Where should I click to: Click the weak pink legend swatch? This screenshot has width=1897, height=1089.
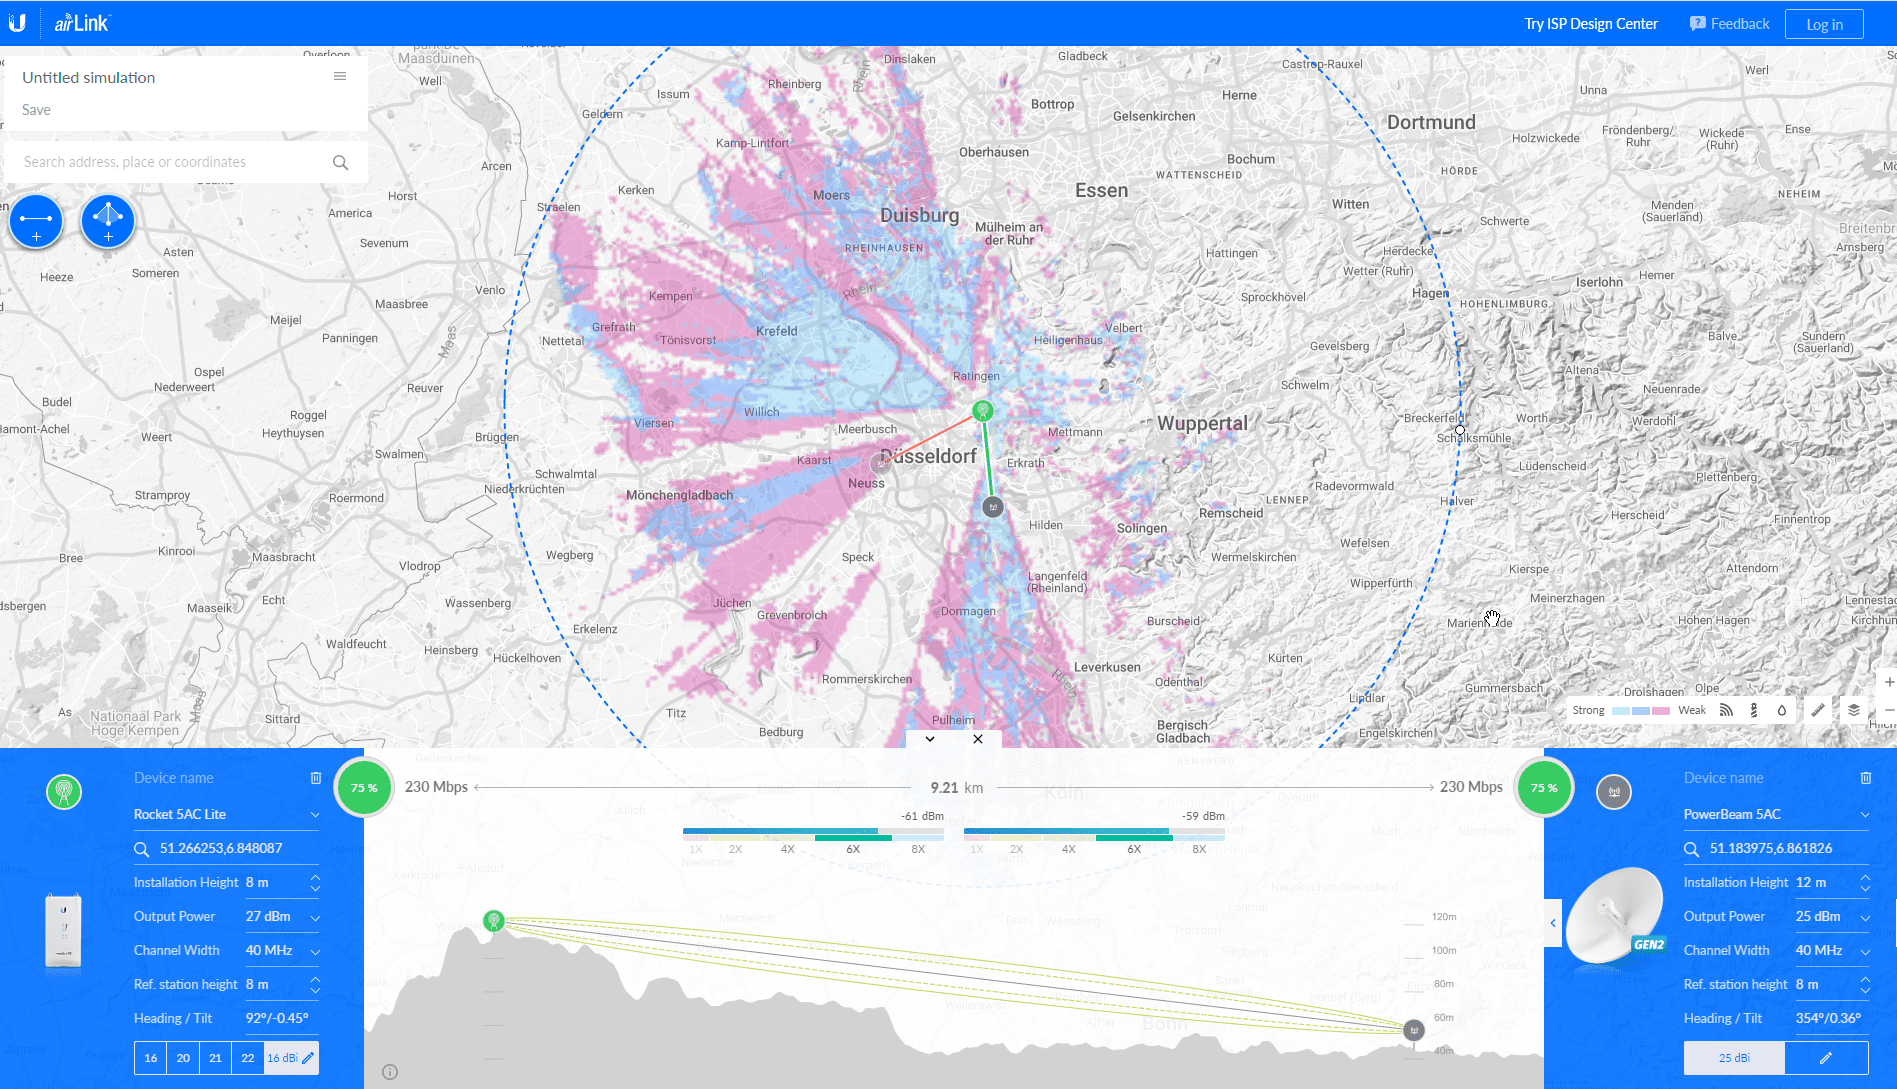(1660, 711)
